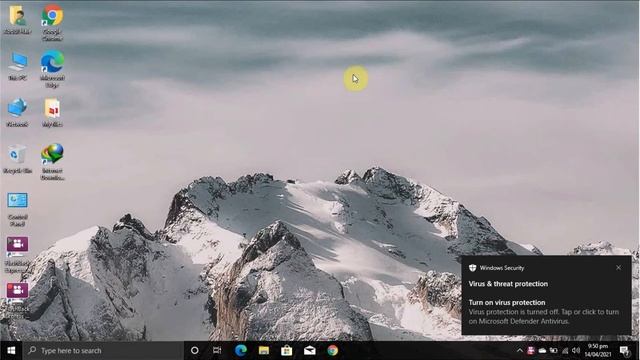
Task: Launch Chrome from the taskbar
Action: [333, 350]
